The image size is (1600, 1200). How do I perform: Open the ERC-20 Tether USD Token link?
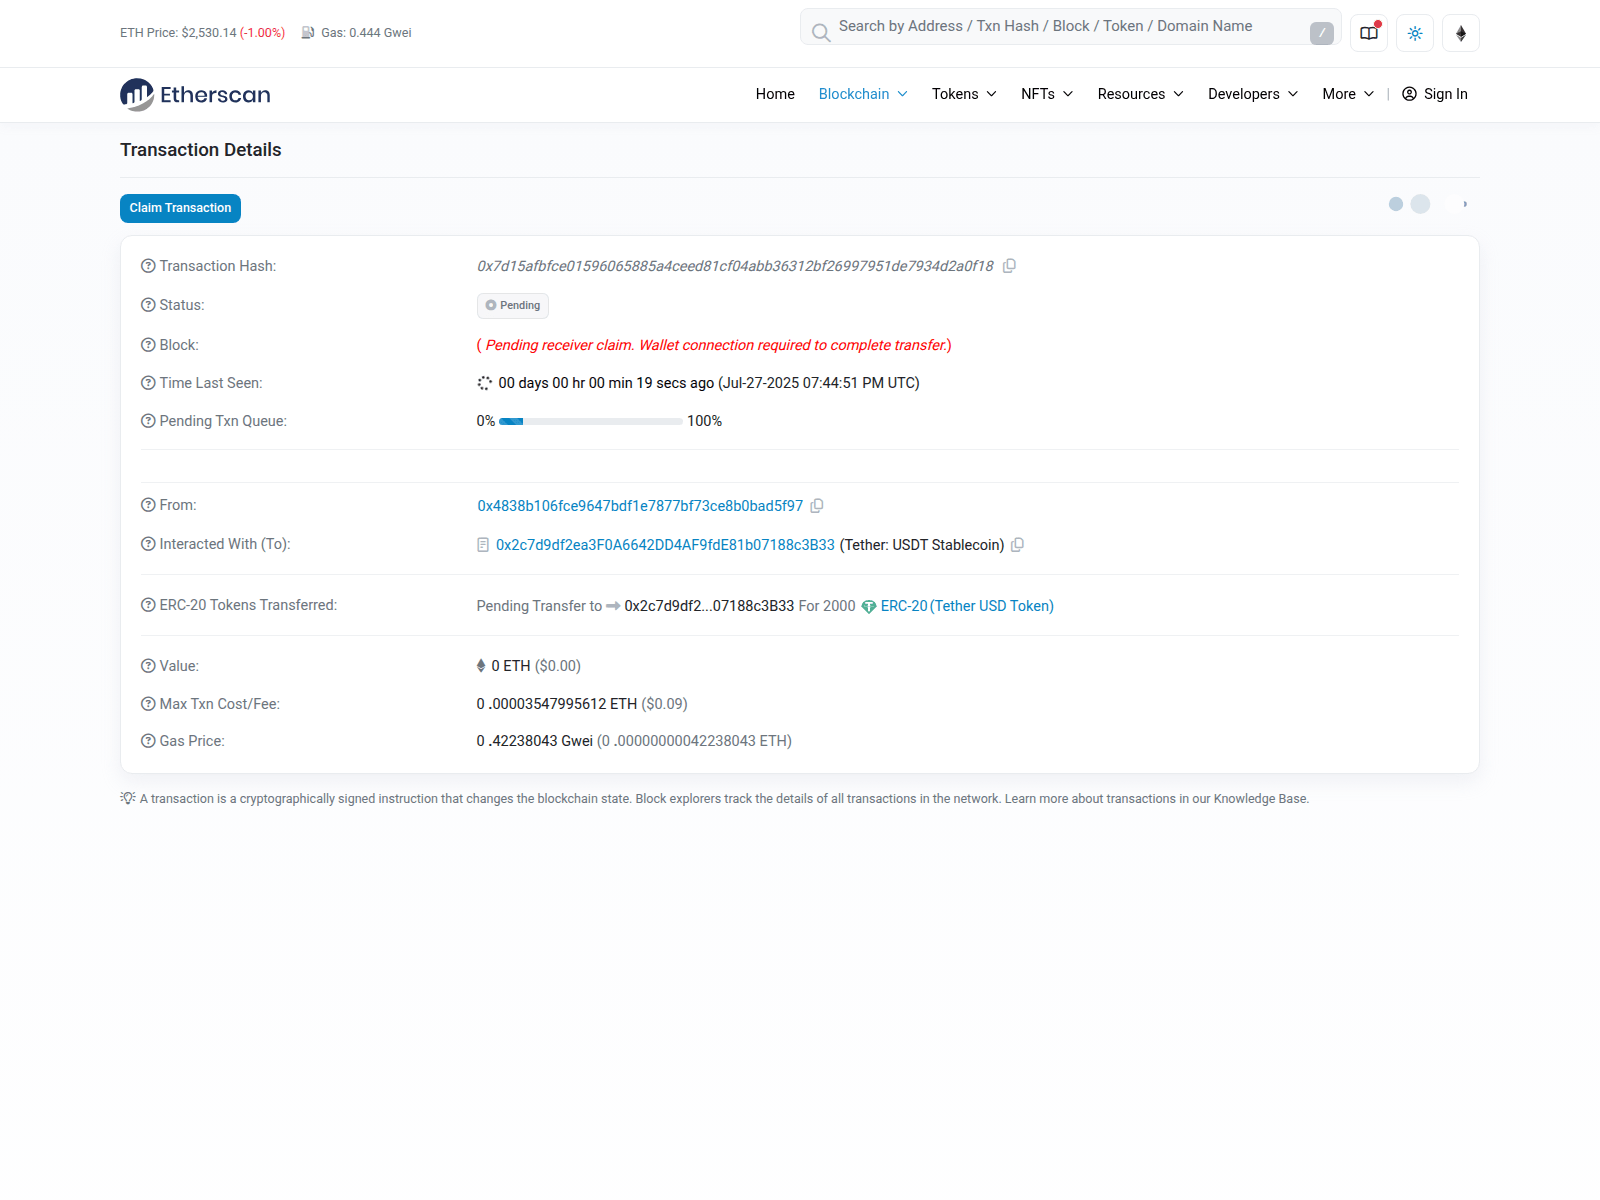967,606
